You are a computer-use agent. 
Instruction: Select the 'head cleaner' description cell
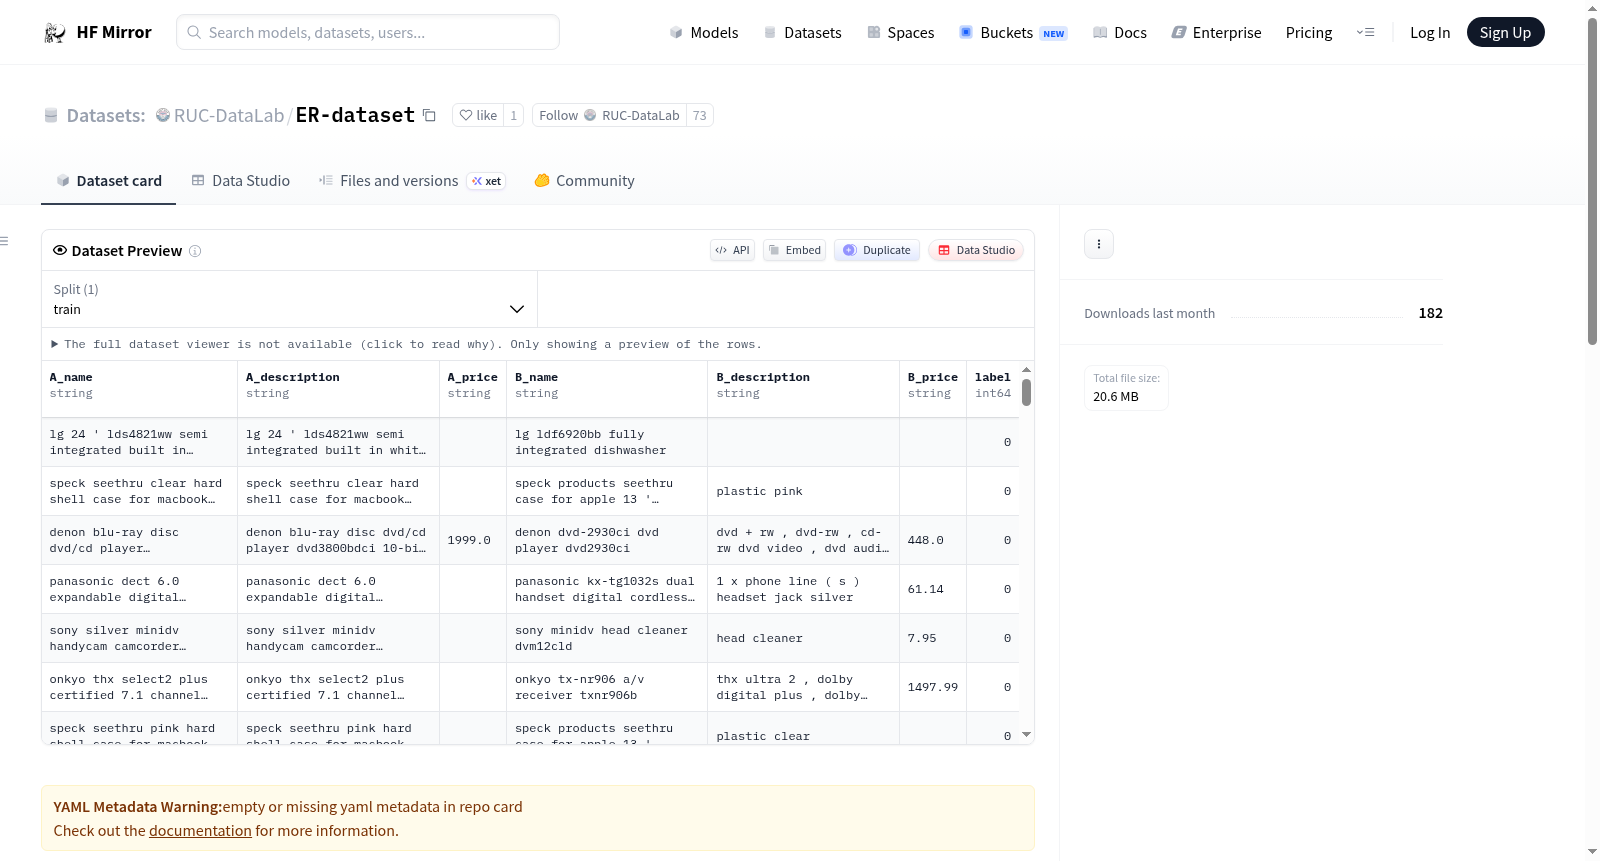coord(804,638)
